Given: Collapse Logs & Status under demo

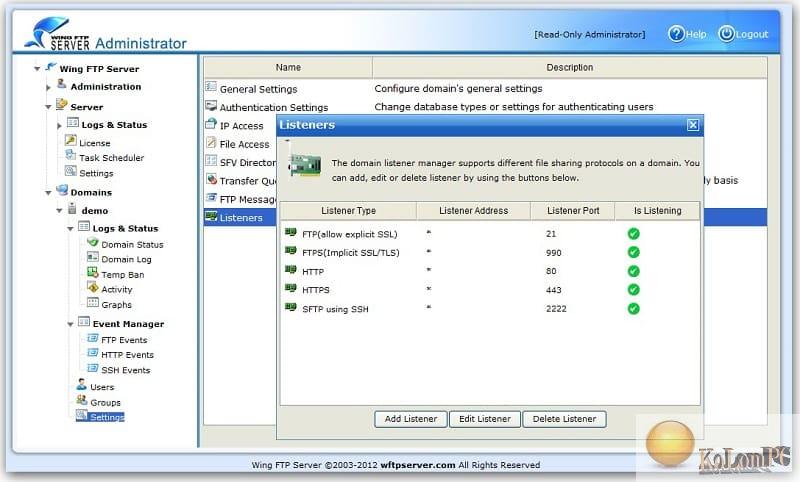Looking at the screenshot, I should pos(70,229).
